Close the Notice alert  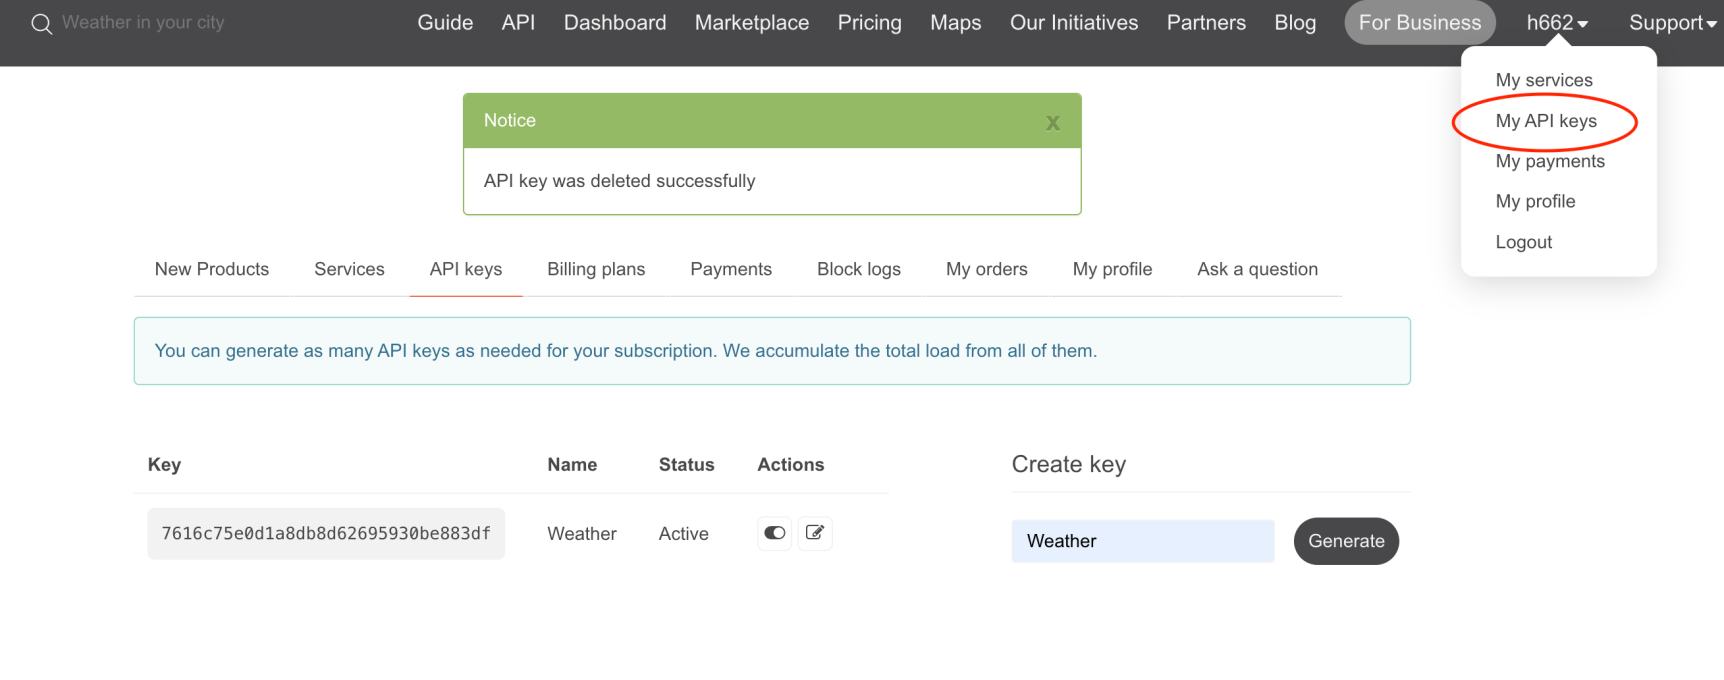(1052, 123)
